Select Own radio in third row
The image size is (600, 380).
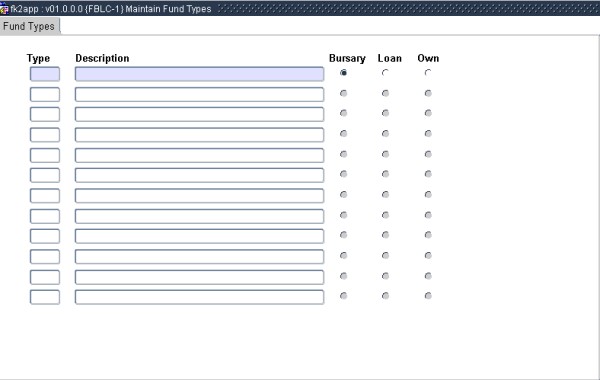tap(428, 113)
